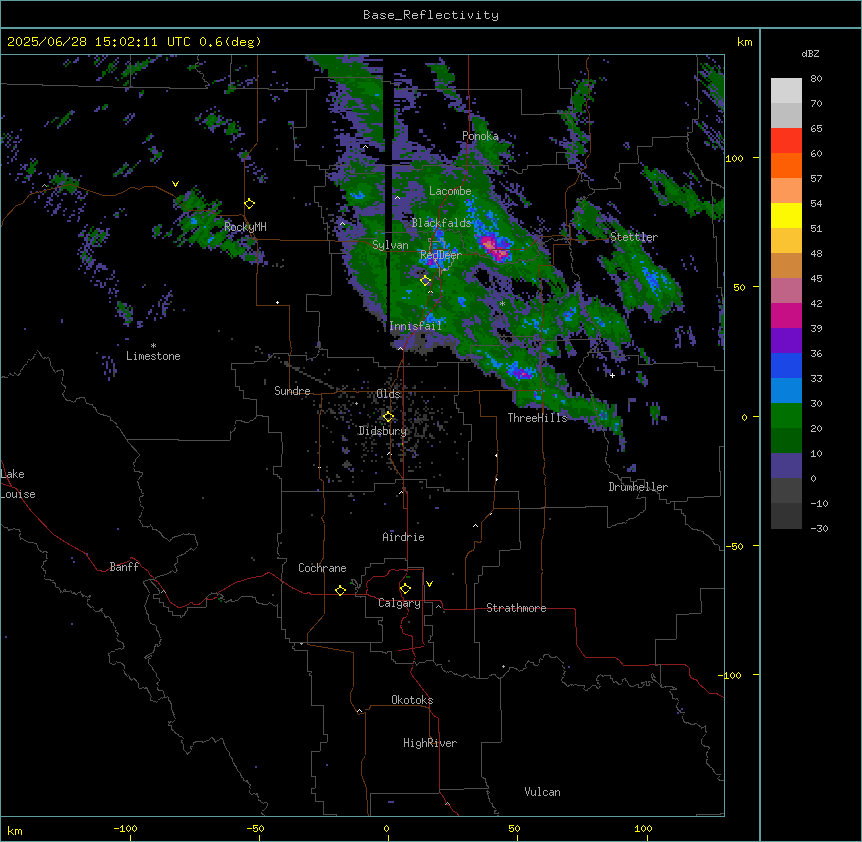Select the yellow diamond marker below RedDeer
The height and width of the screenshot is (842, 862).
coord(426,281)
